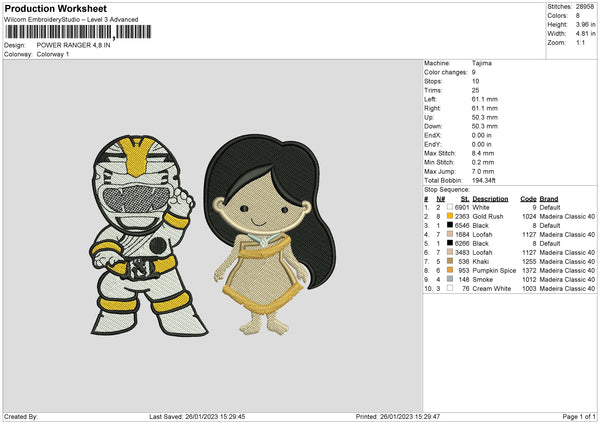Click the EndX value 0.00 in

481,135
